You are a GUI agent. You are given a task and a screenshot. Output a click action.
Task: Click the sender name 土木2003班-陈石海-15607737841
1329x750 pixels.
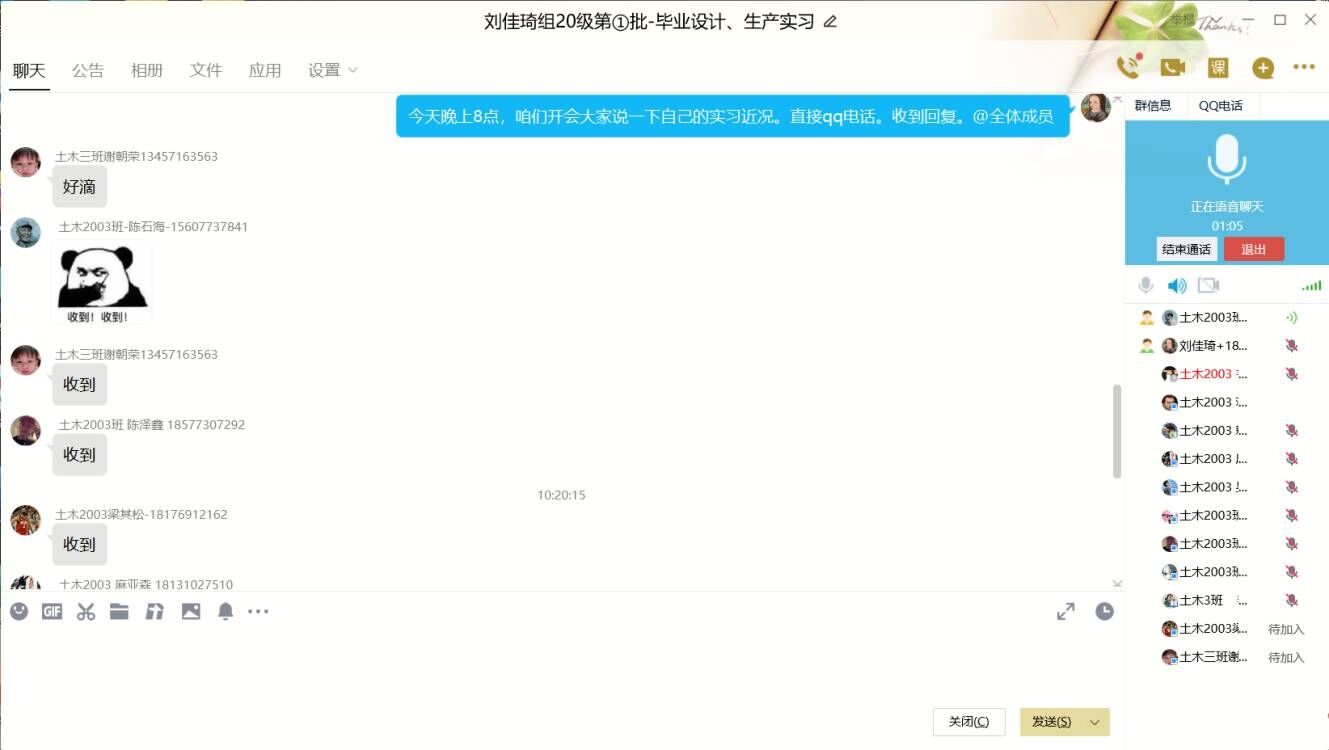pyautogui.click(x=153, y=227)
